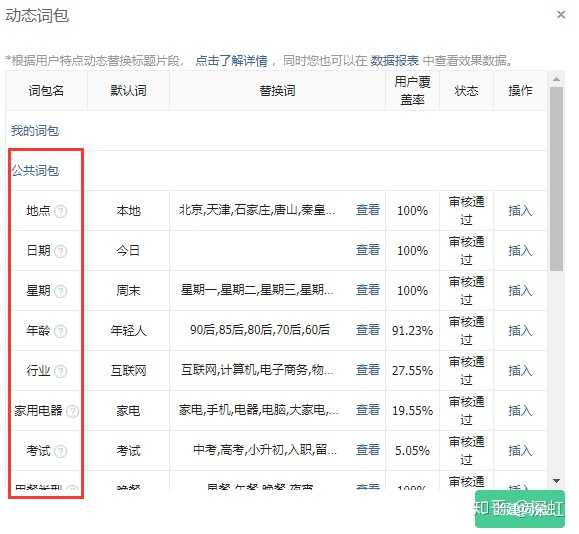Screen dimensions: 579x534
Task: Close the 动态词包 dialog
Action: (561, 14)
